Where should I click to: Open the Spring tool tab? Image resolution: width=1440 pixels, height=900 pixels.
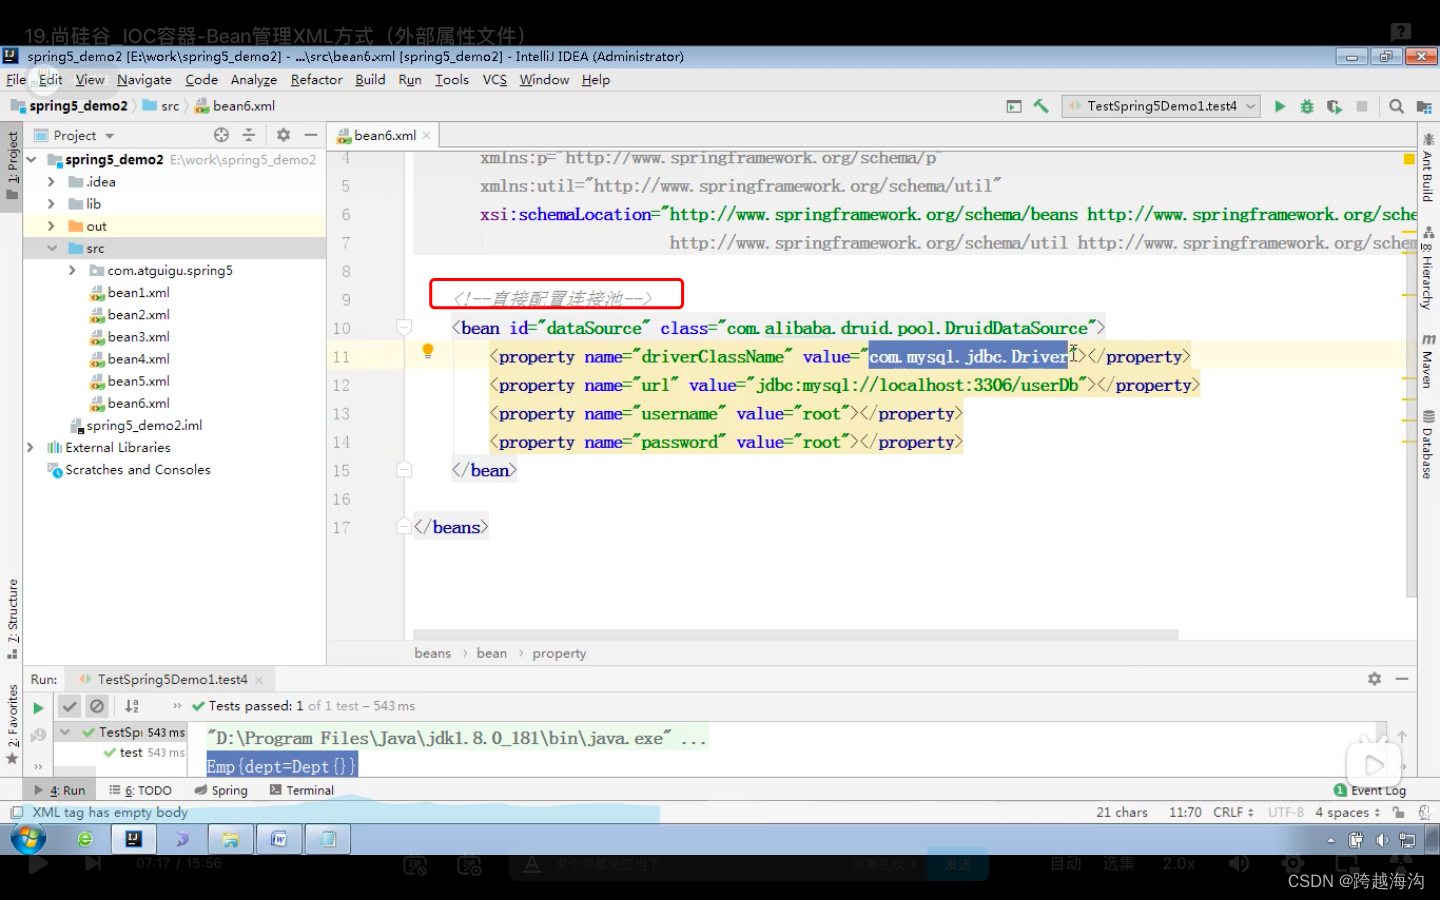[221, 790]
